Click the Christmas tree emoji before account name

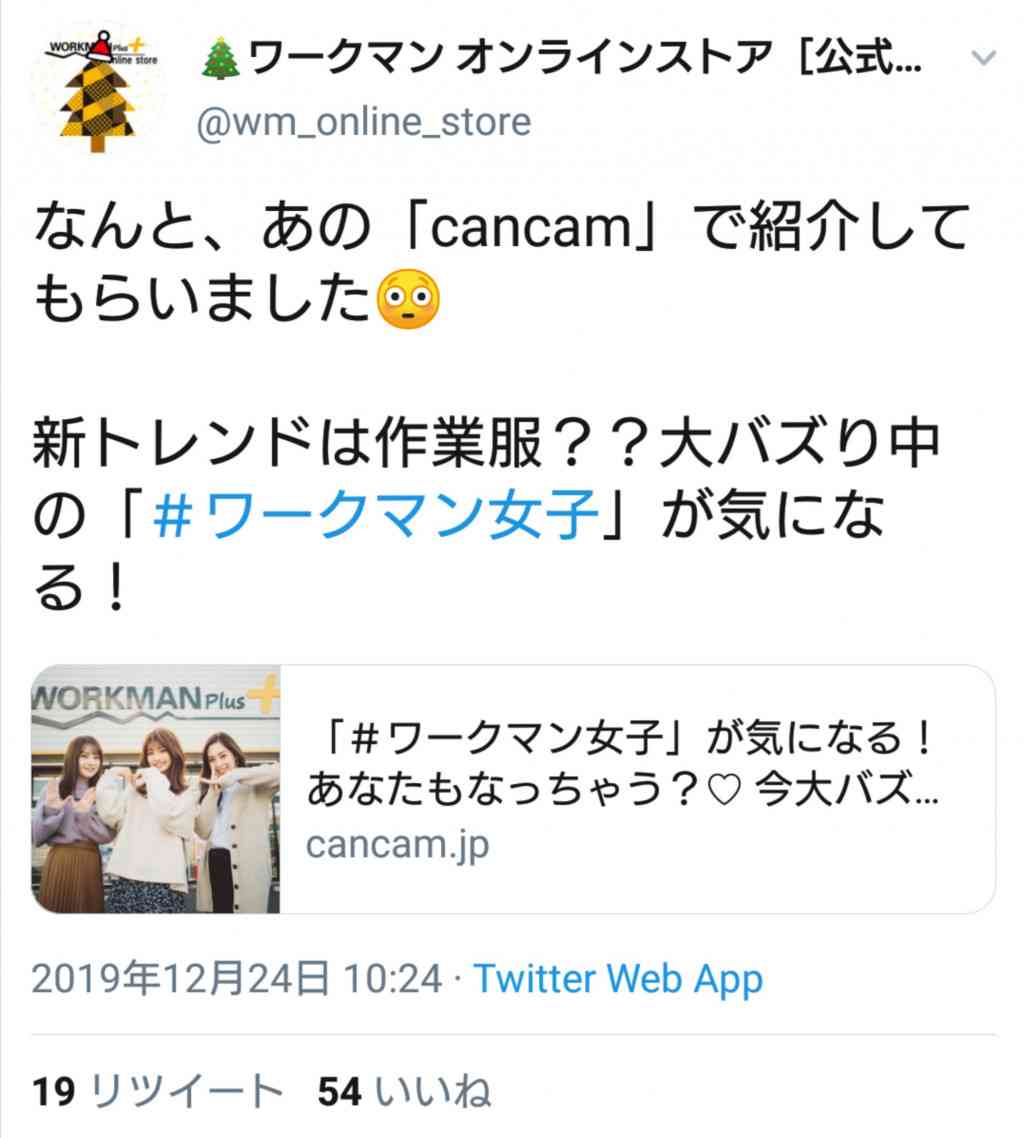tap(221, 58)
